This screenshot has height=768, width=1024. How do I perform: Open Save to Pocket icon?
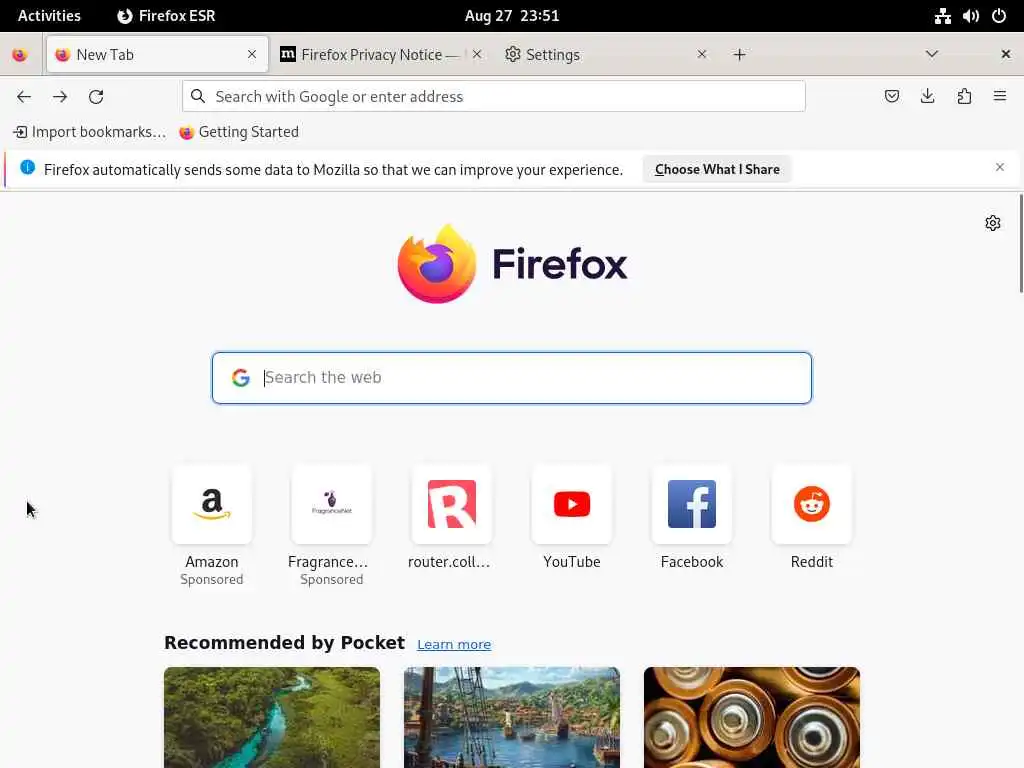(x=891, y=97)
